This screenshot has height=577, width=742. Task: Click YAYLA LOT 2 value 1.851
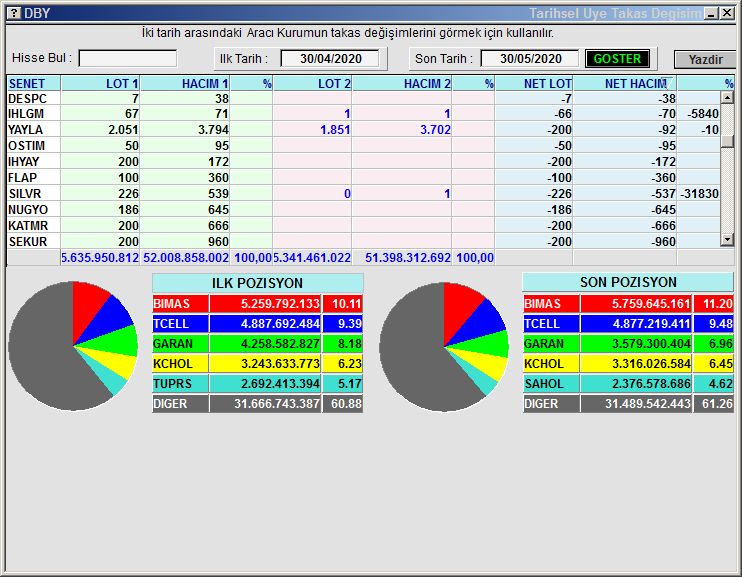coord(335,130)
